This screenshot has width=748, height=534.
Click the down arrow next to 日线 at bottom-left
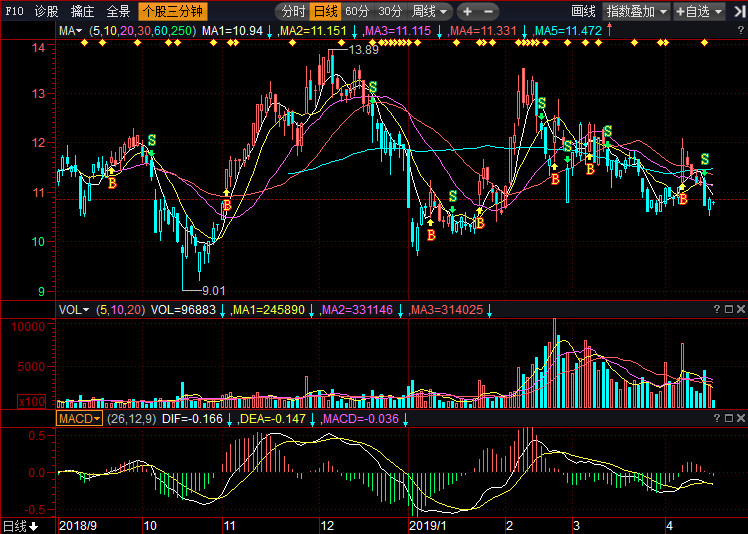click(33, 526)
